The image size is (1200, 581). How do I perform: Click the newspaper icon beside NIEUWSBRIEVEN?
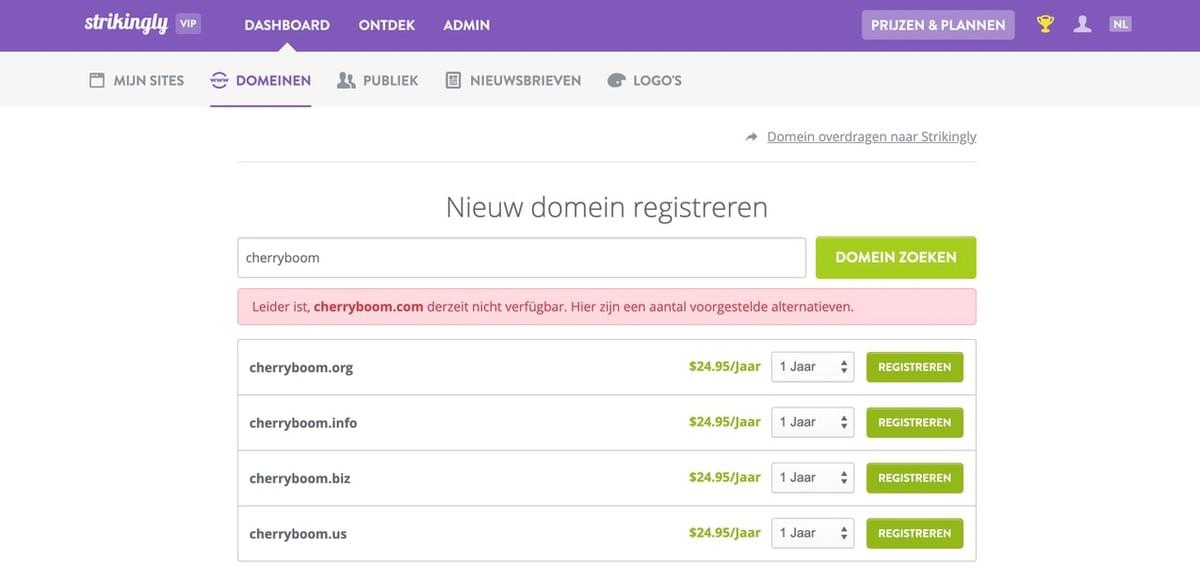pyautogui.click(x=455, y=79)
